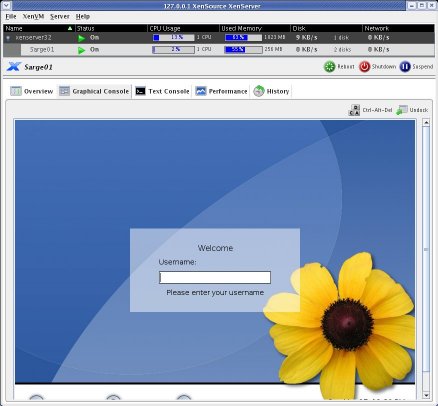Send Ctrl-Alt-Del to the VM
Screen dimensions: 438x406
370,110
